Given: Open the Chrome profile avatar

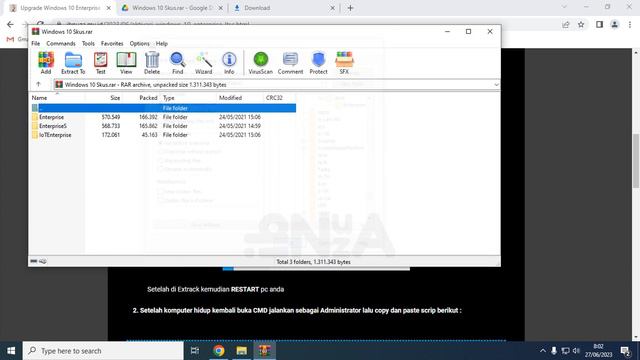Looking at the screenshot, I should pyautogui.click(x=615, y=25).
